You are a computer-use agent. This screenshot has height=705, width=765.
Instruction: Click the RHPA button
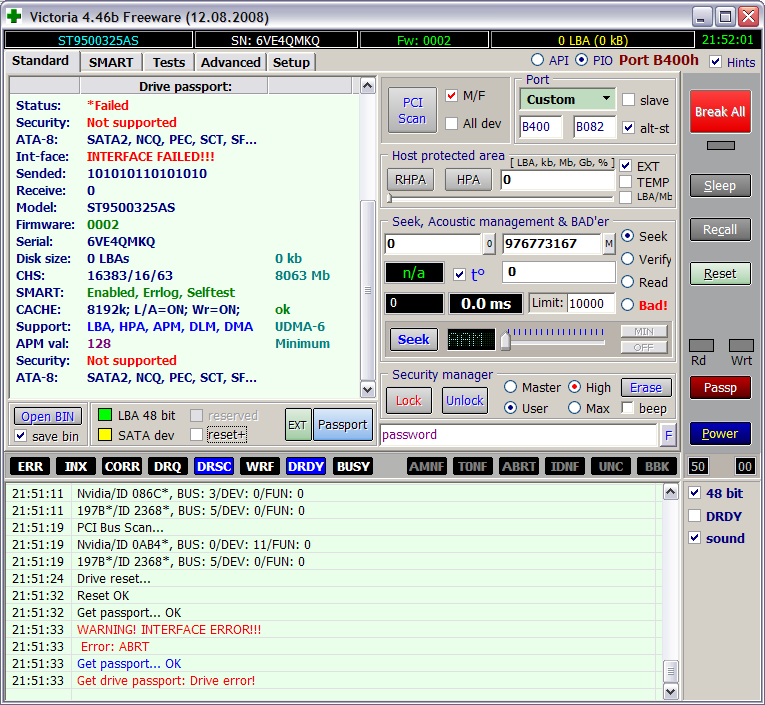(x=410, y=180)
